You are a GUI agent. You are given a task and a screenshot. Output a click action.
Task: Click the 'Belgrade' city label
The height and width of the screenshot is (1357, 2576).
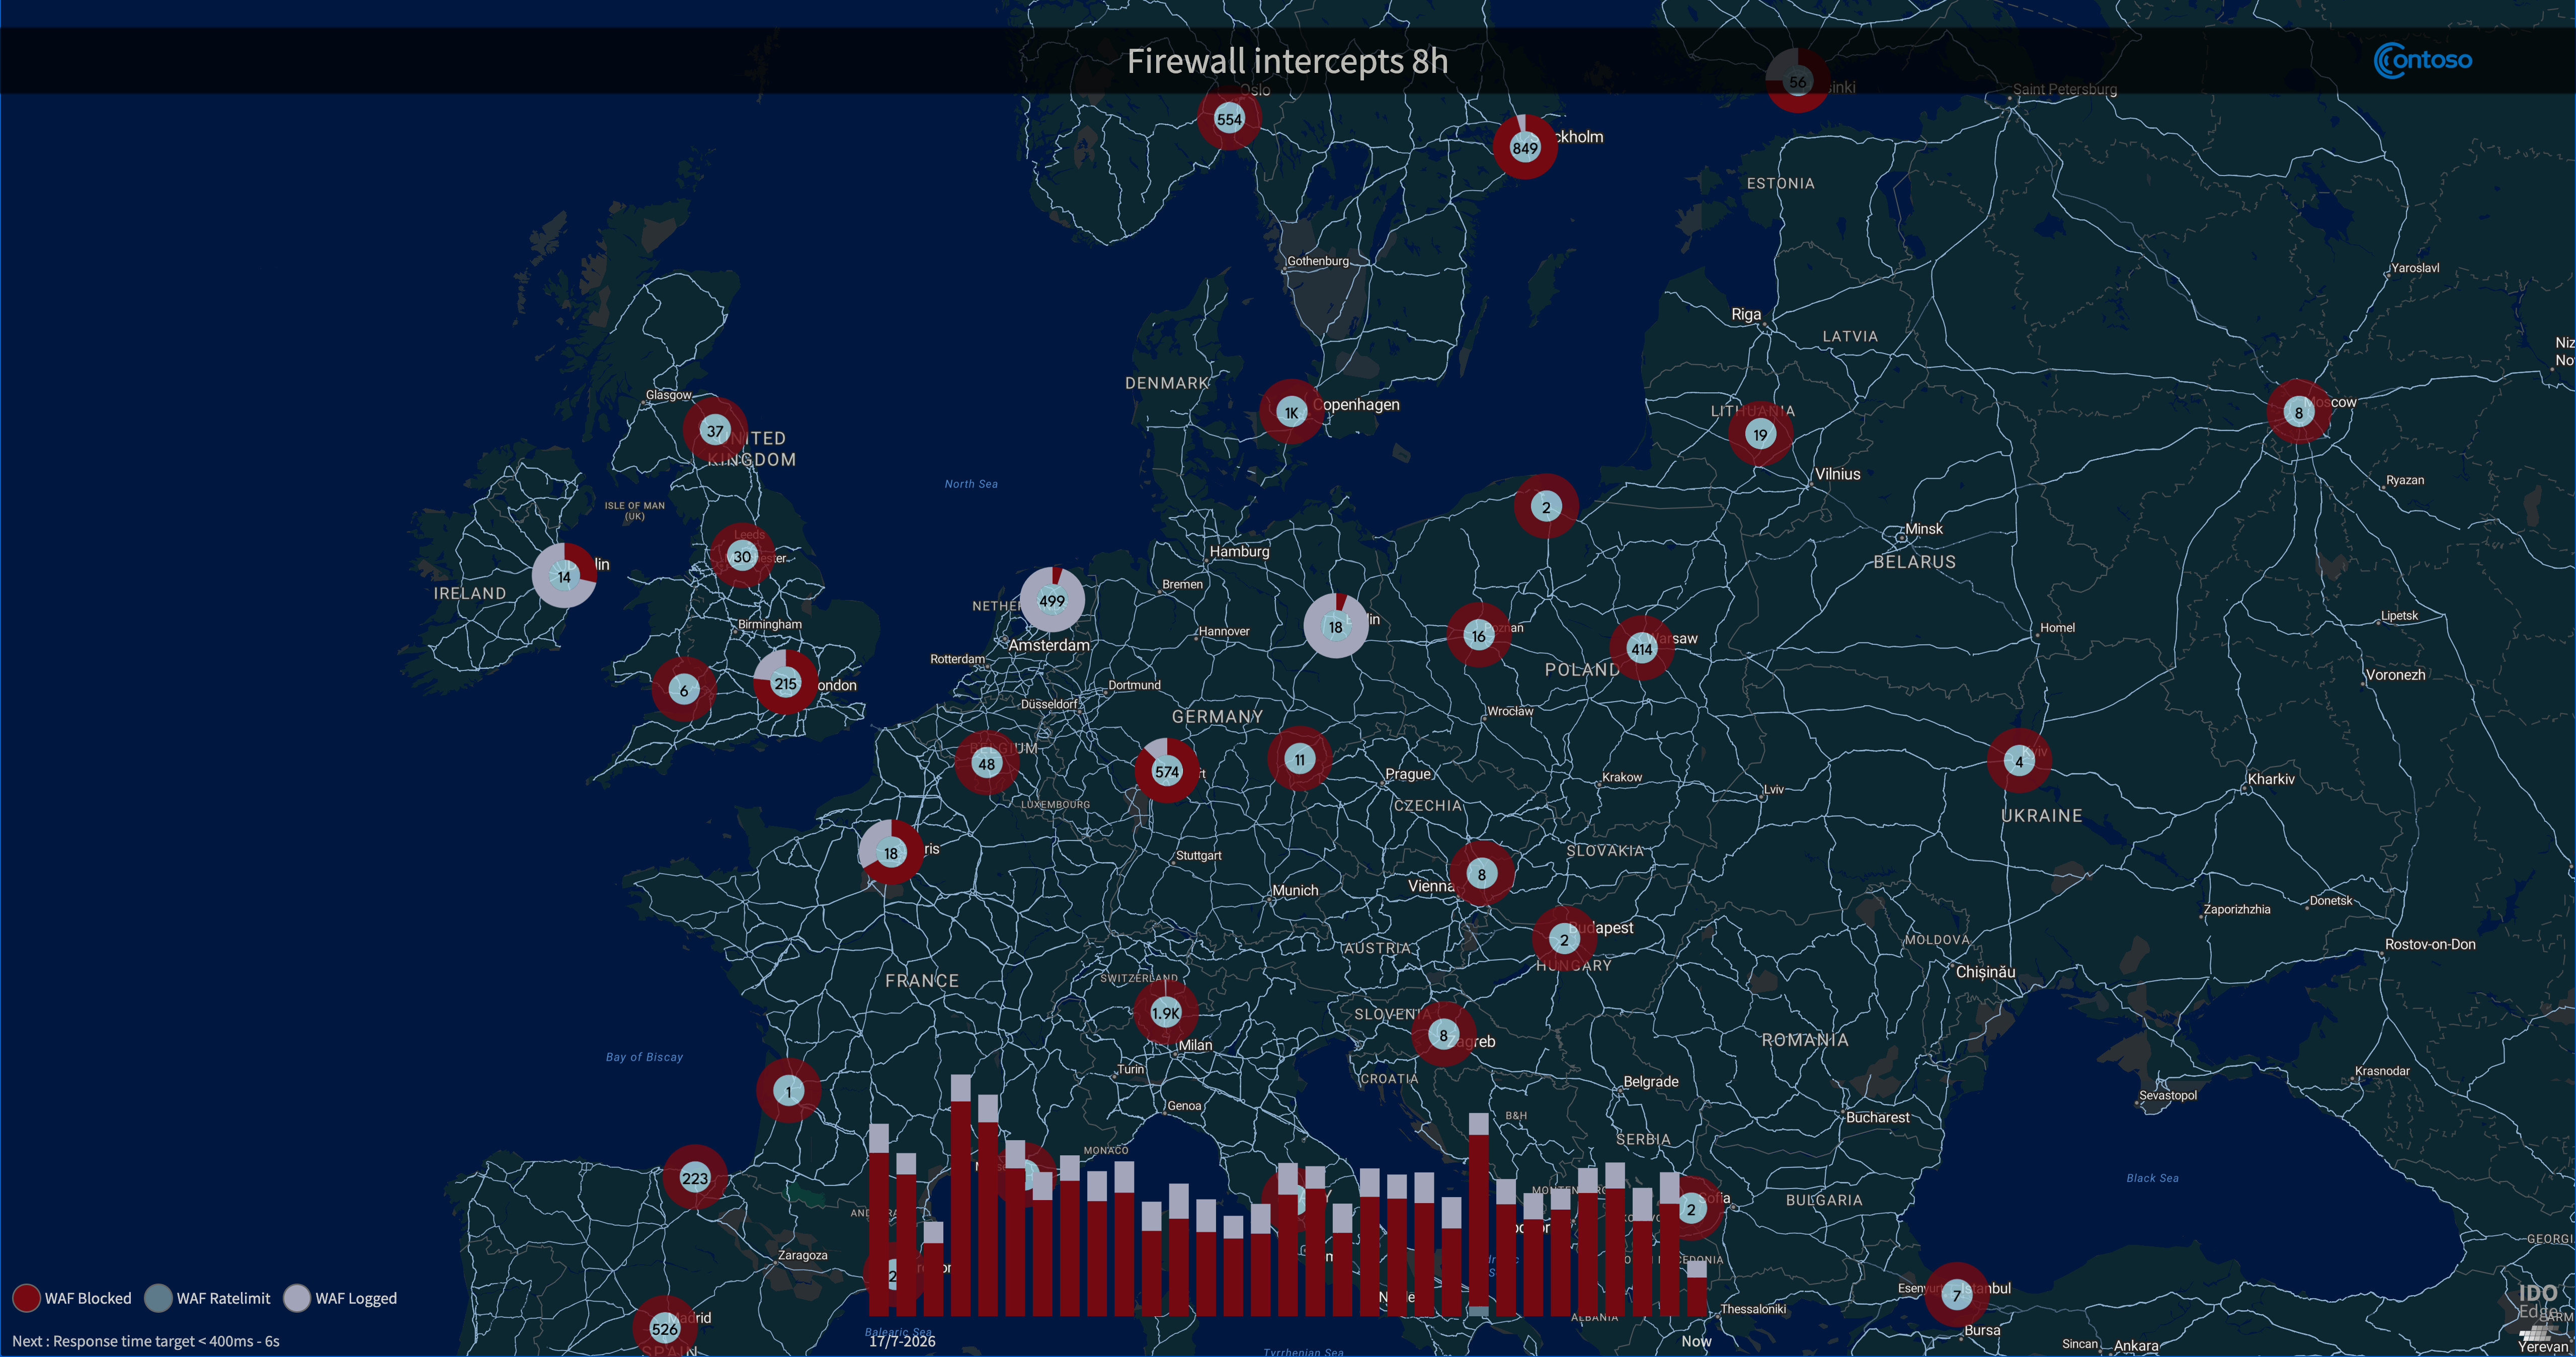1651,1081
